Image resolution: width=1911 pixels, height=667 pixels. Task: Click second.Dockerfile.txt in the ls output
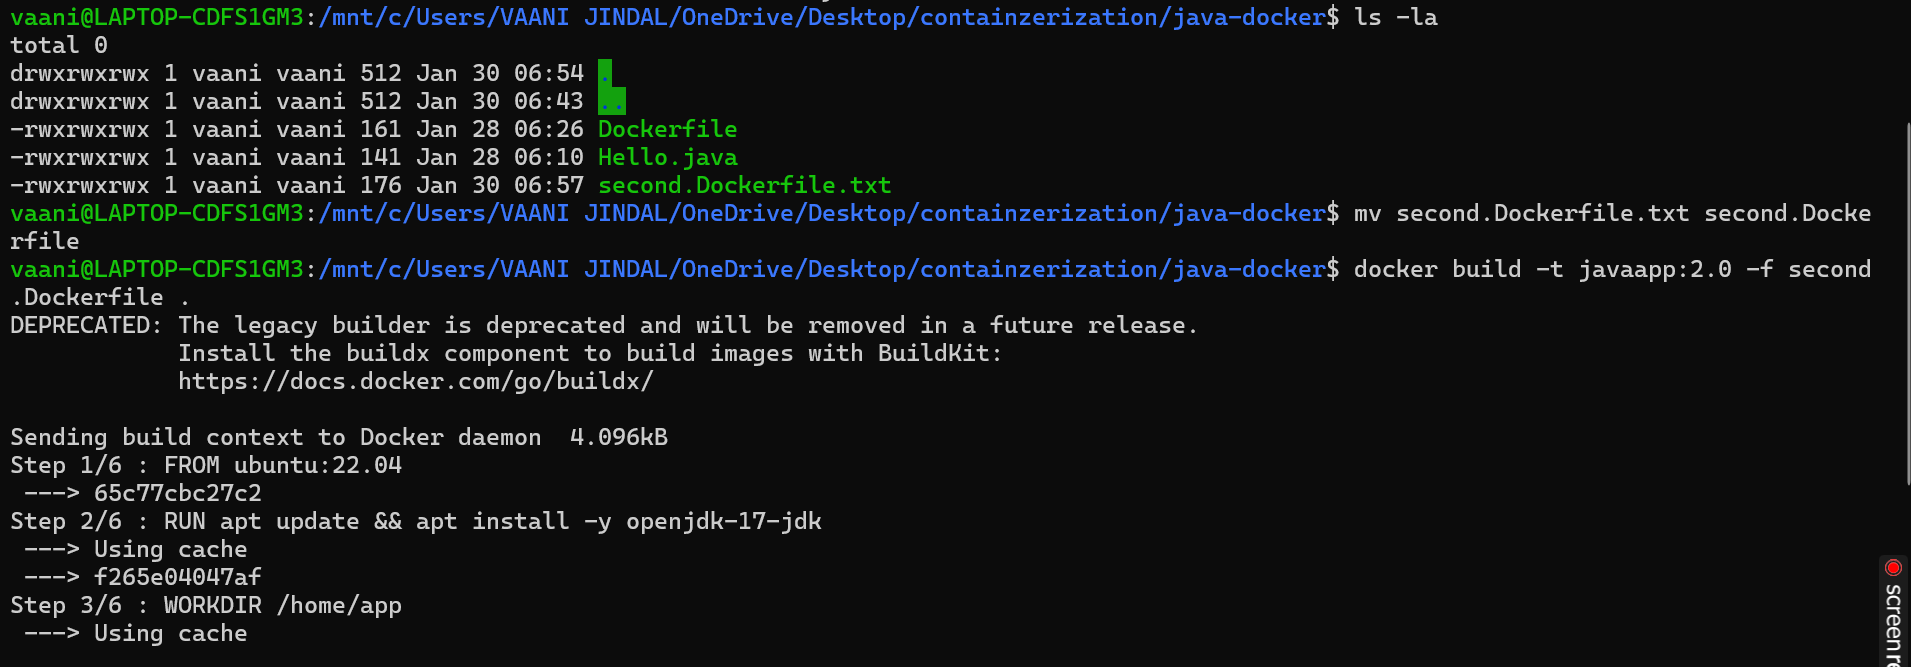pyautogui.click(x=744, y=185)
